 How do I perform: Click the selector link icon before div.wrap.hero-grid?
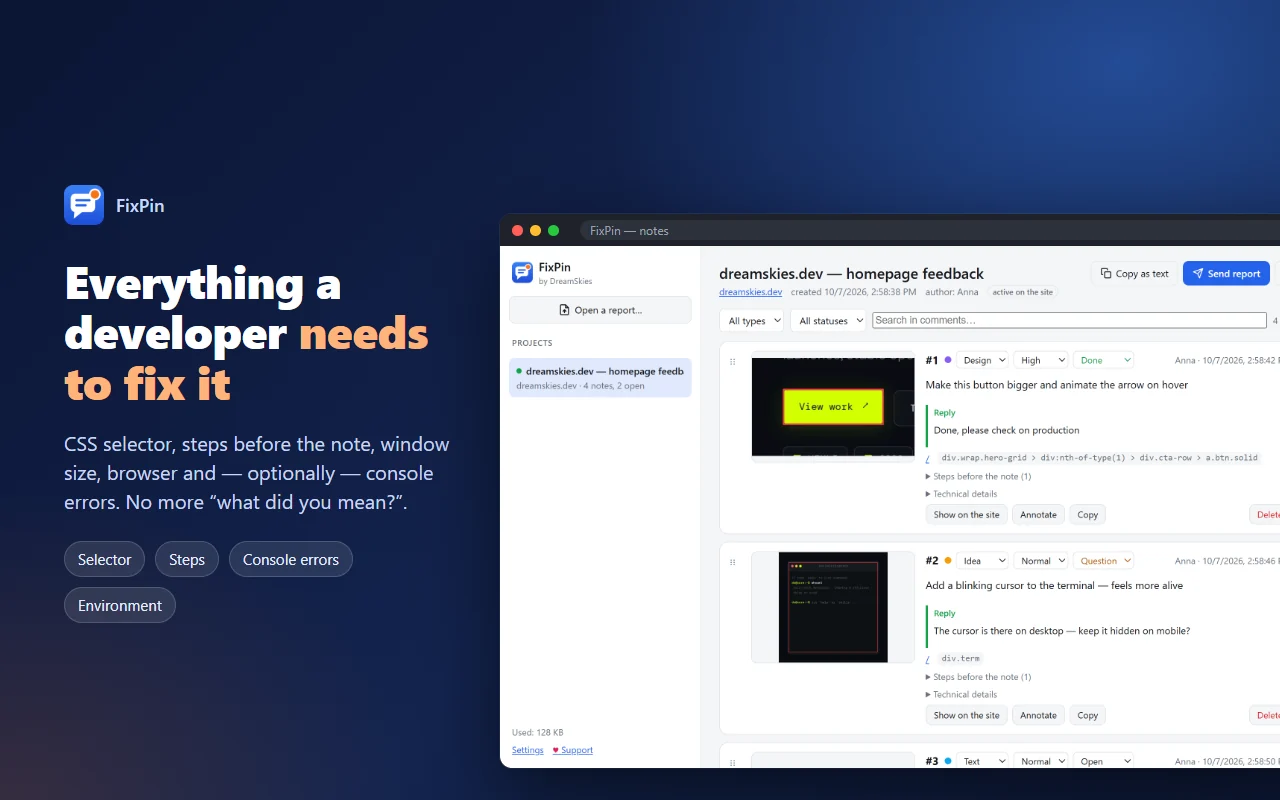point(928,458)
